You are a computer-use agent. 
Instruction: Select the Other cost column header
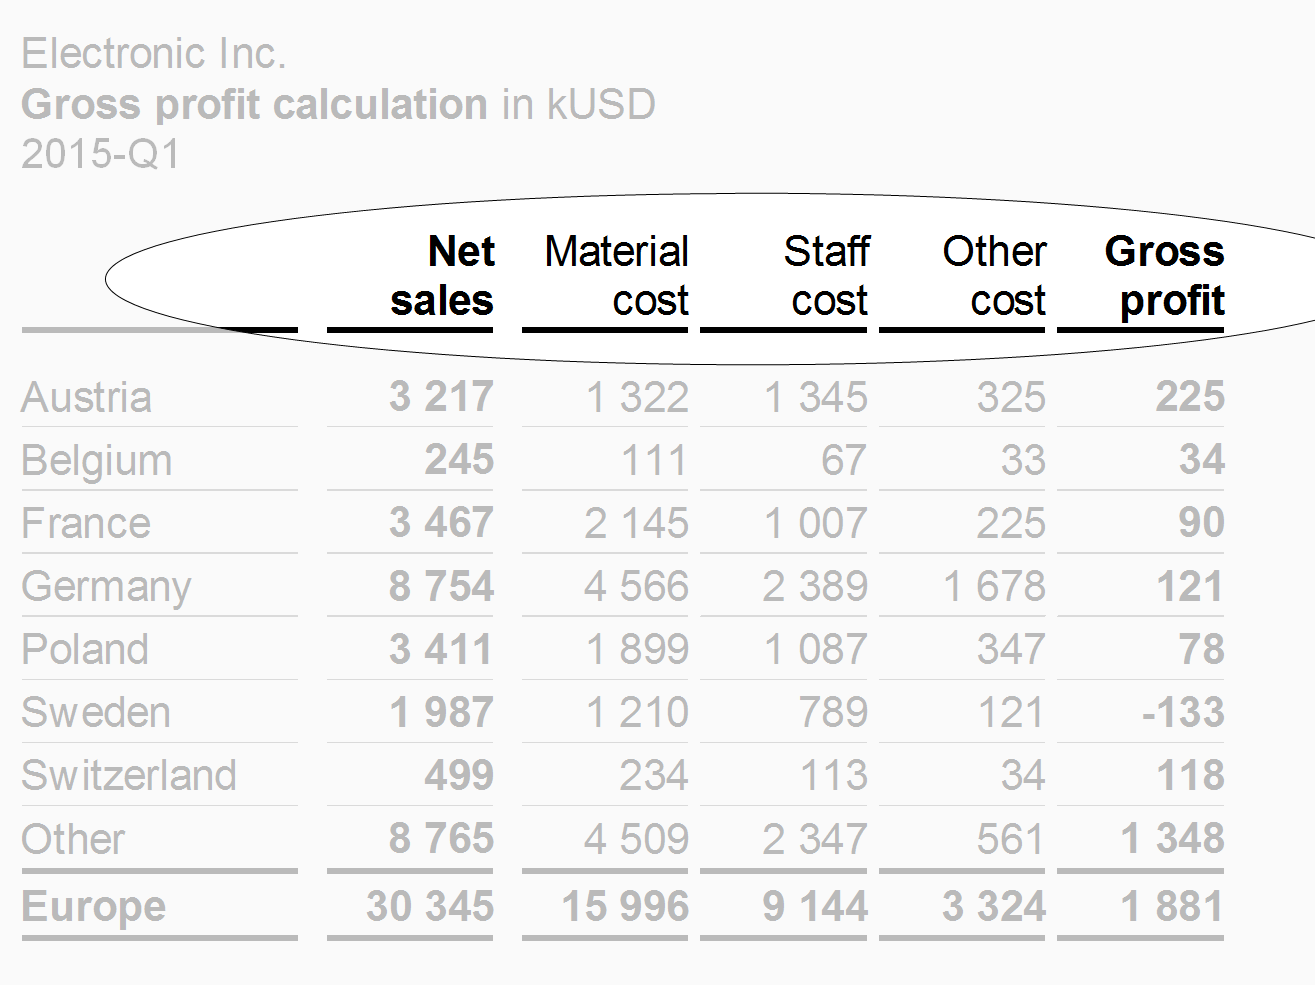994,276
